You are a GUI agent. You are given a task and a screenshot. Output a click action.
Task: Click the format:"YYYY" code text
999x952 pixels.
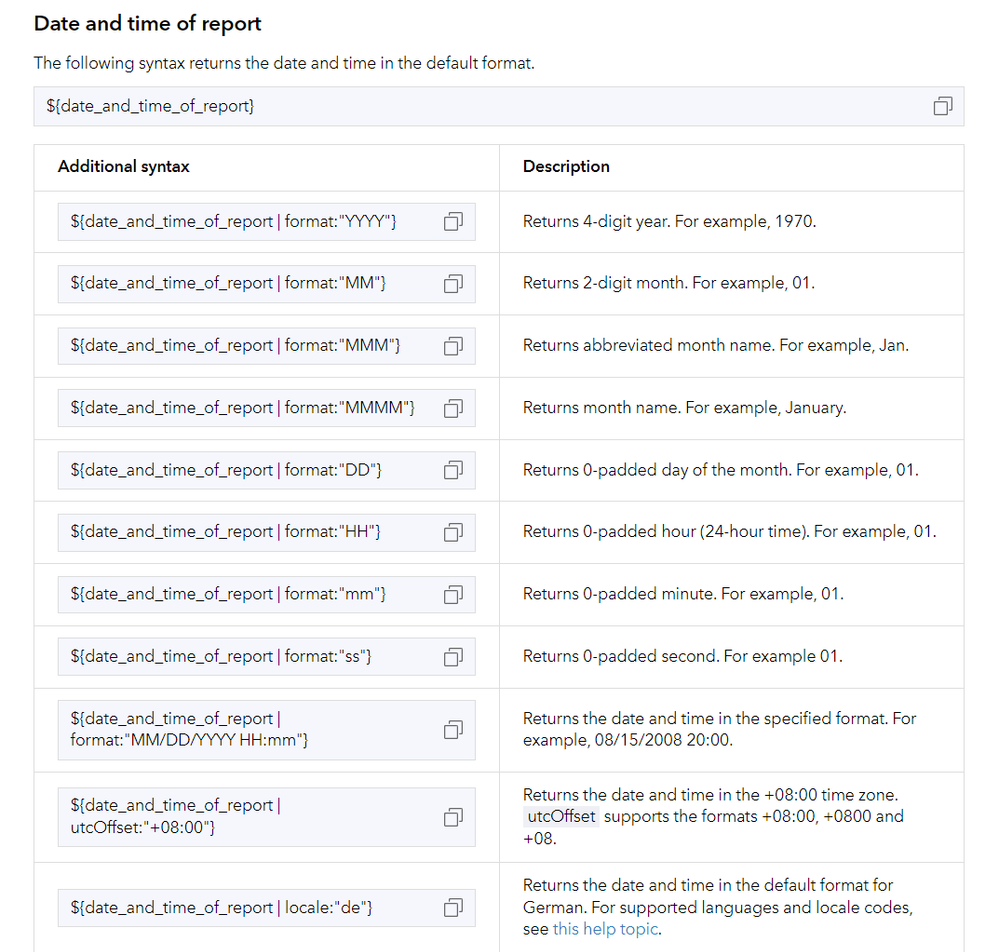point(233,222)
